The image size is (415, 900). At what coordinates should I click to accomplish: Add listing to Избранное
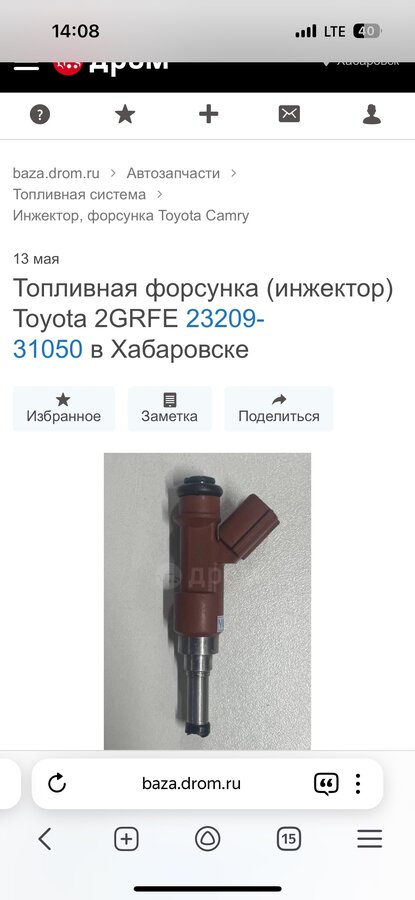64,409
